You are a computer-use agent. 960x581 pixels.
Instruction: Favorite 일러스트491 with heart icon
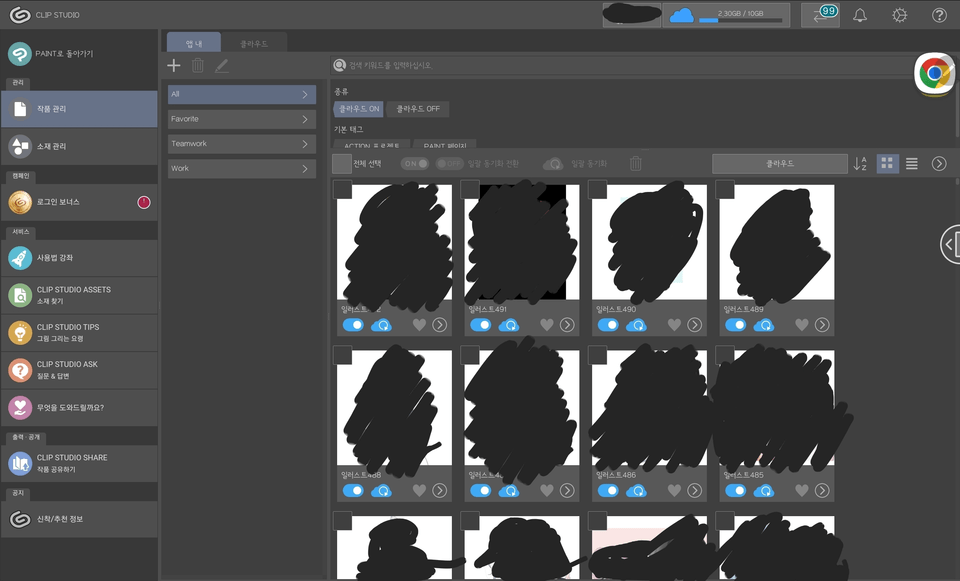point(547,325)
